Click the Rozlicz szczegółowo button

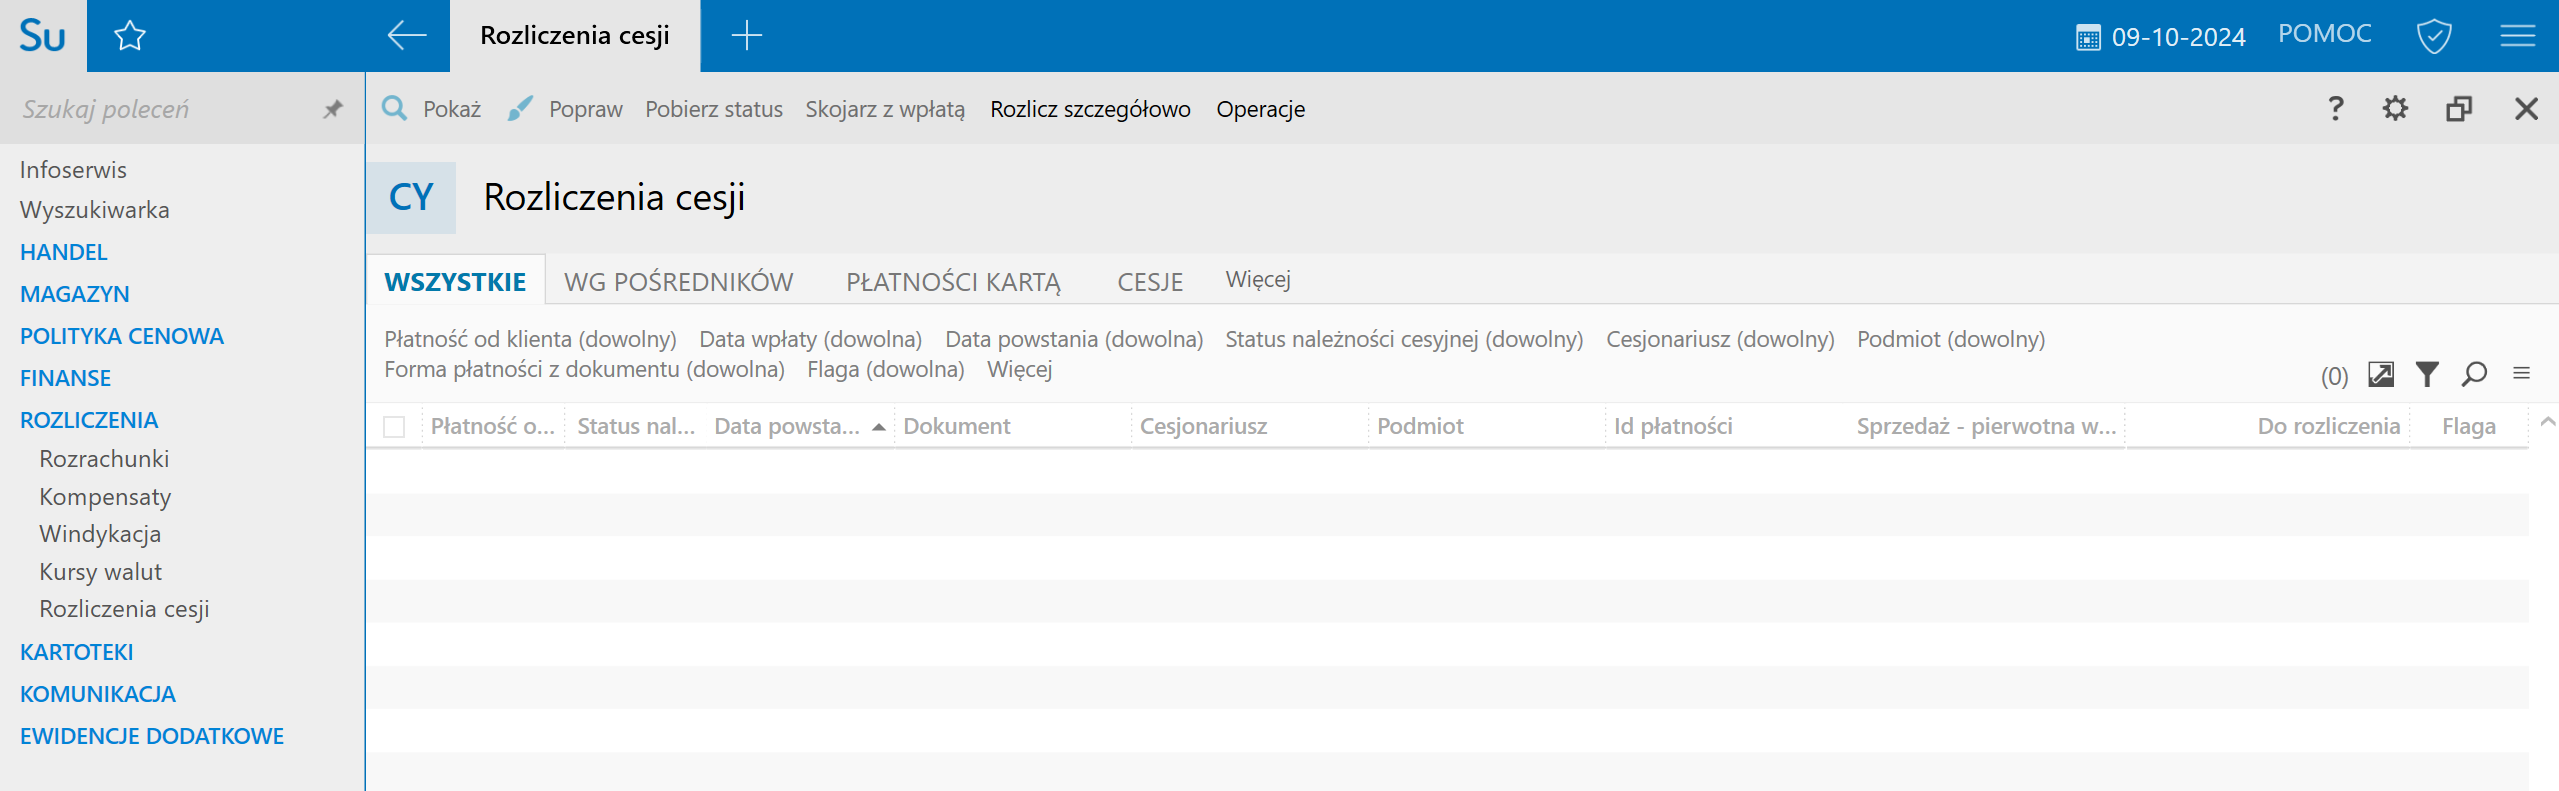pos(1090,109)
